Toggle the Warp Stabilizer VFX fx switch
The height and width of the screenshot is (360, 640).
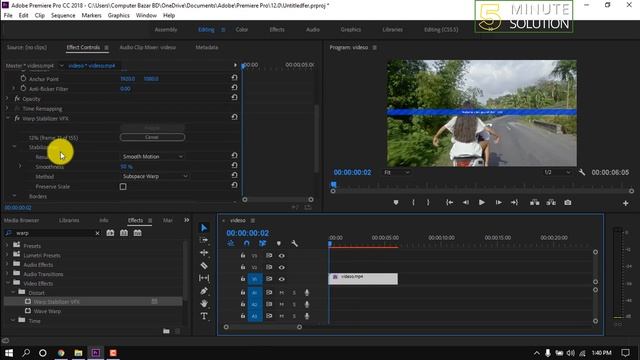(17, 118)
